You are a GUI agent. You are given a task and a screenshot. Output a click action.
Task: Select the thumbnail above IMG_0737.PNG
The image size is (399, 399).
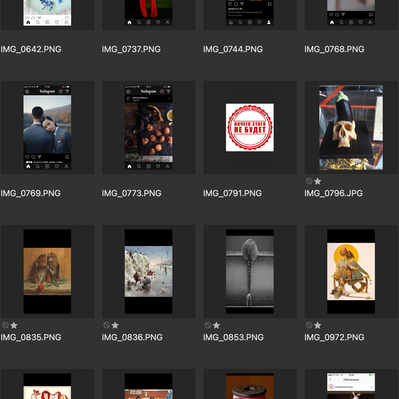click(149, 13)
